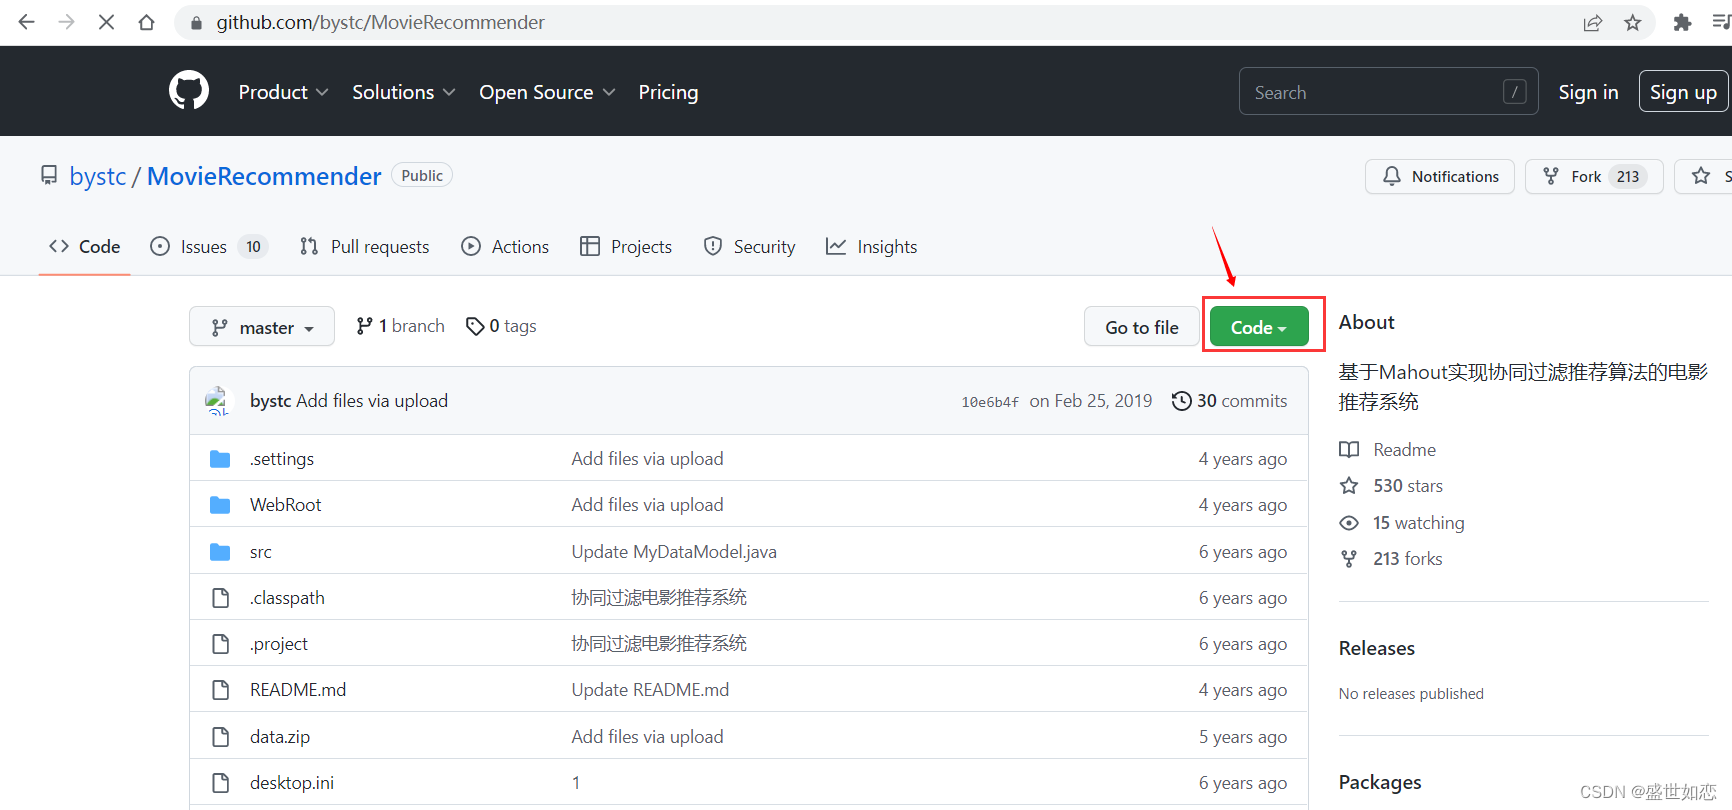Click the Sign in link

(x=1588, y=92)
